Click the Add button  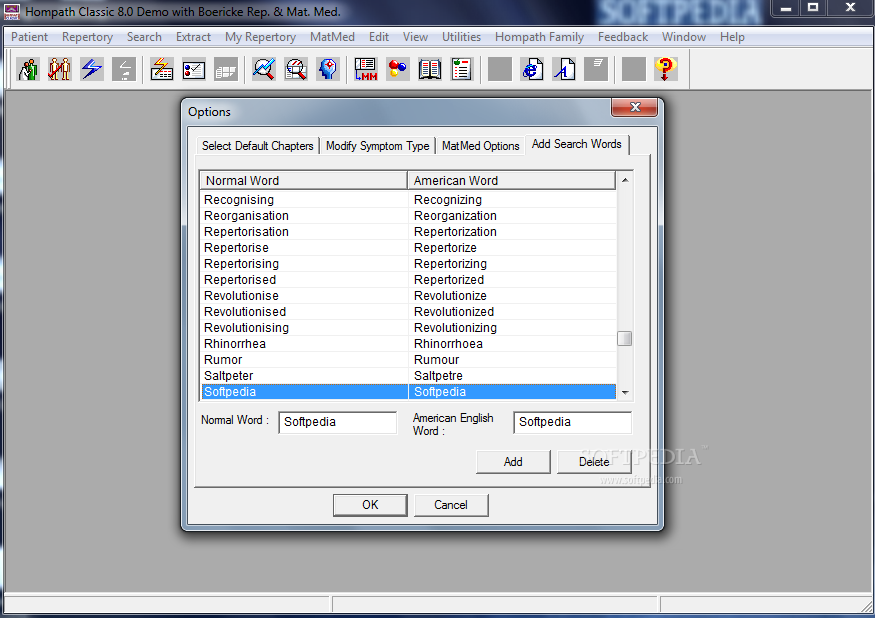pyautogui.click(x=513, y=462)
